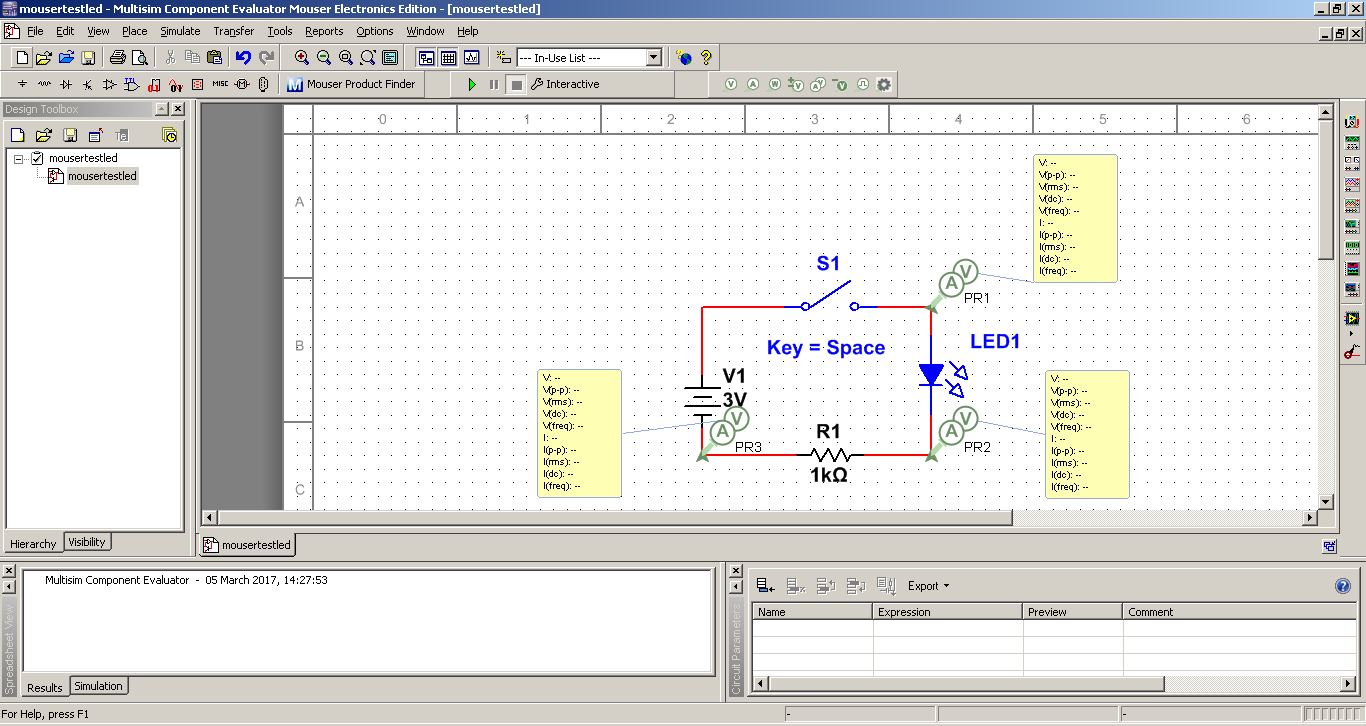Click the Circuit Parameters help icon
The height and width of the screenshot is (726, 1366).
tap(1343, 586)
